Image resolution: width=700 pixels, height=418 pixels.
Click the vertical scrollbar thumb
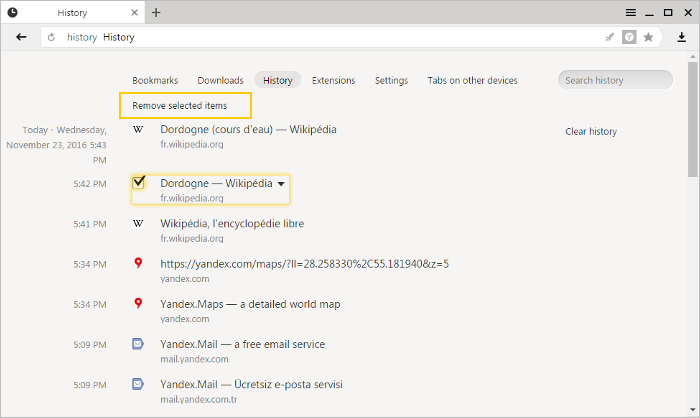692,120
